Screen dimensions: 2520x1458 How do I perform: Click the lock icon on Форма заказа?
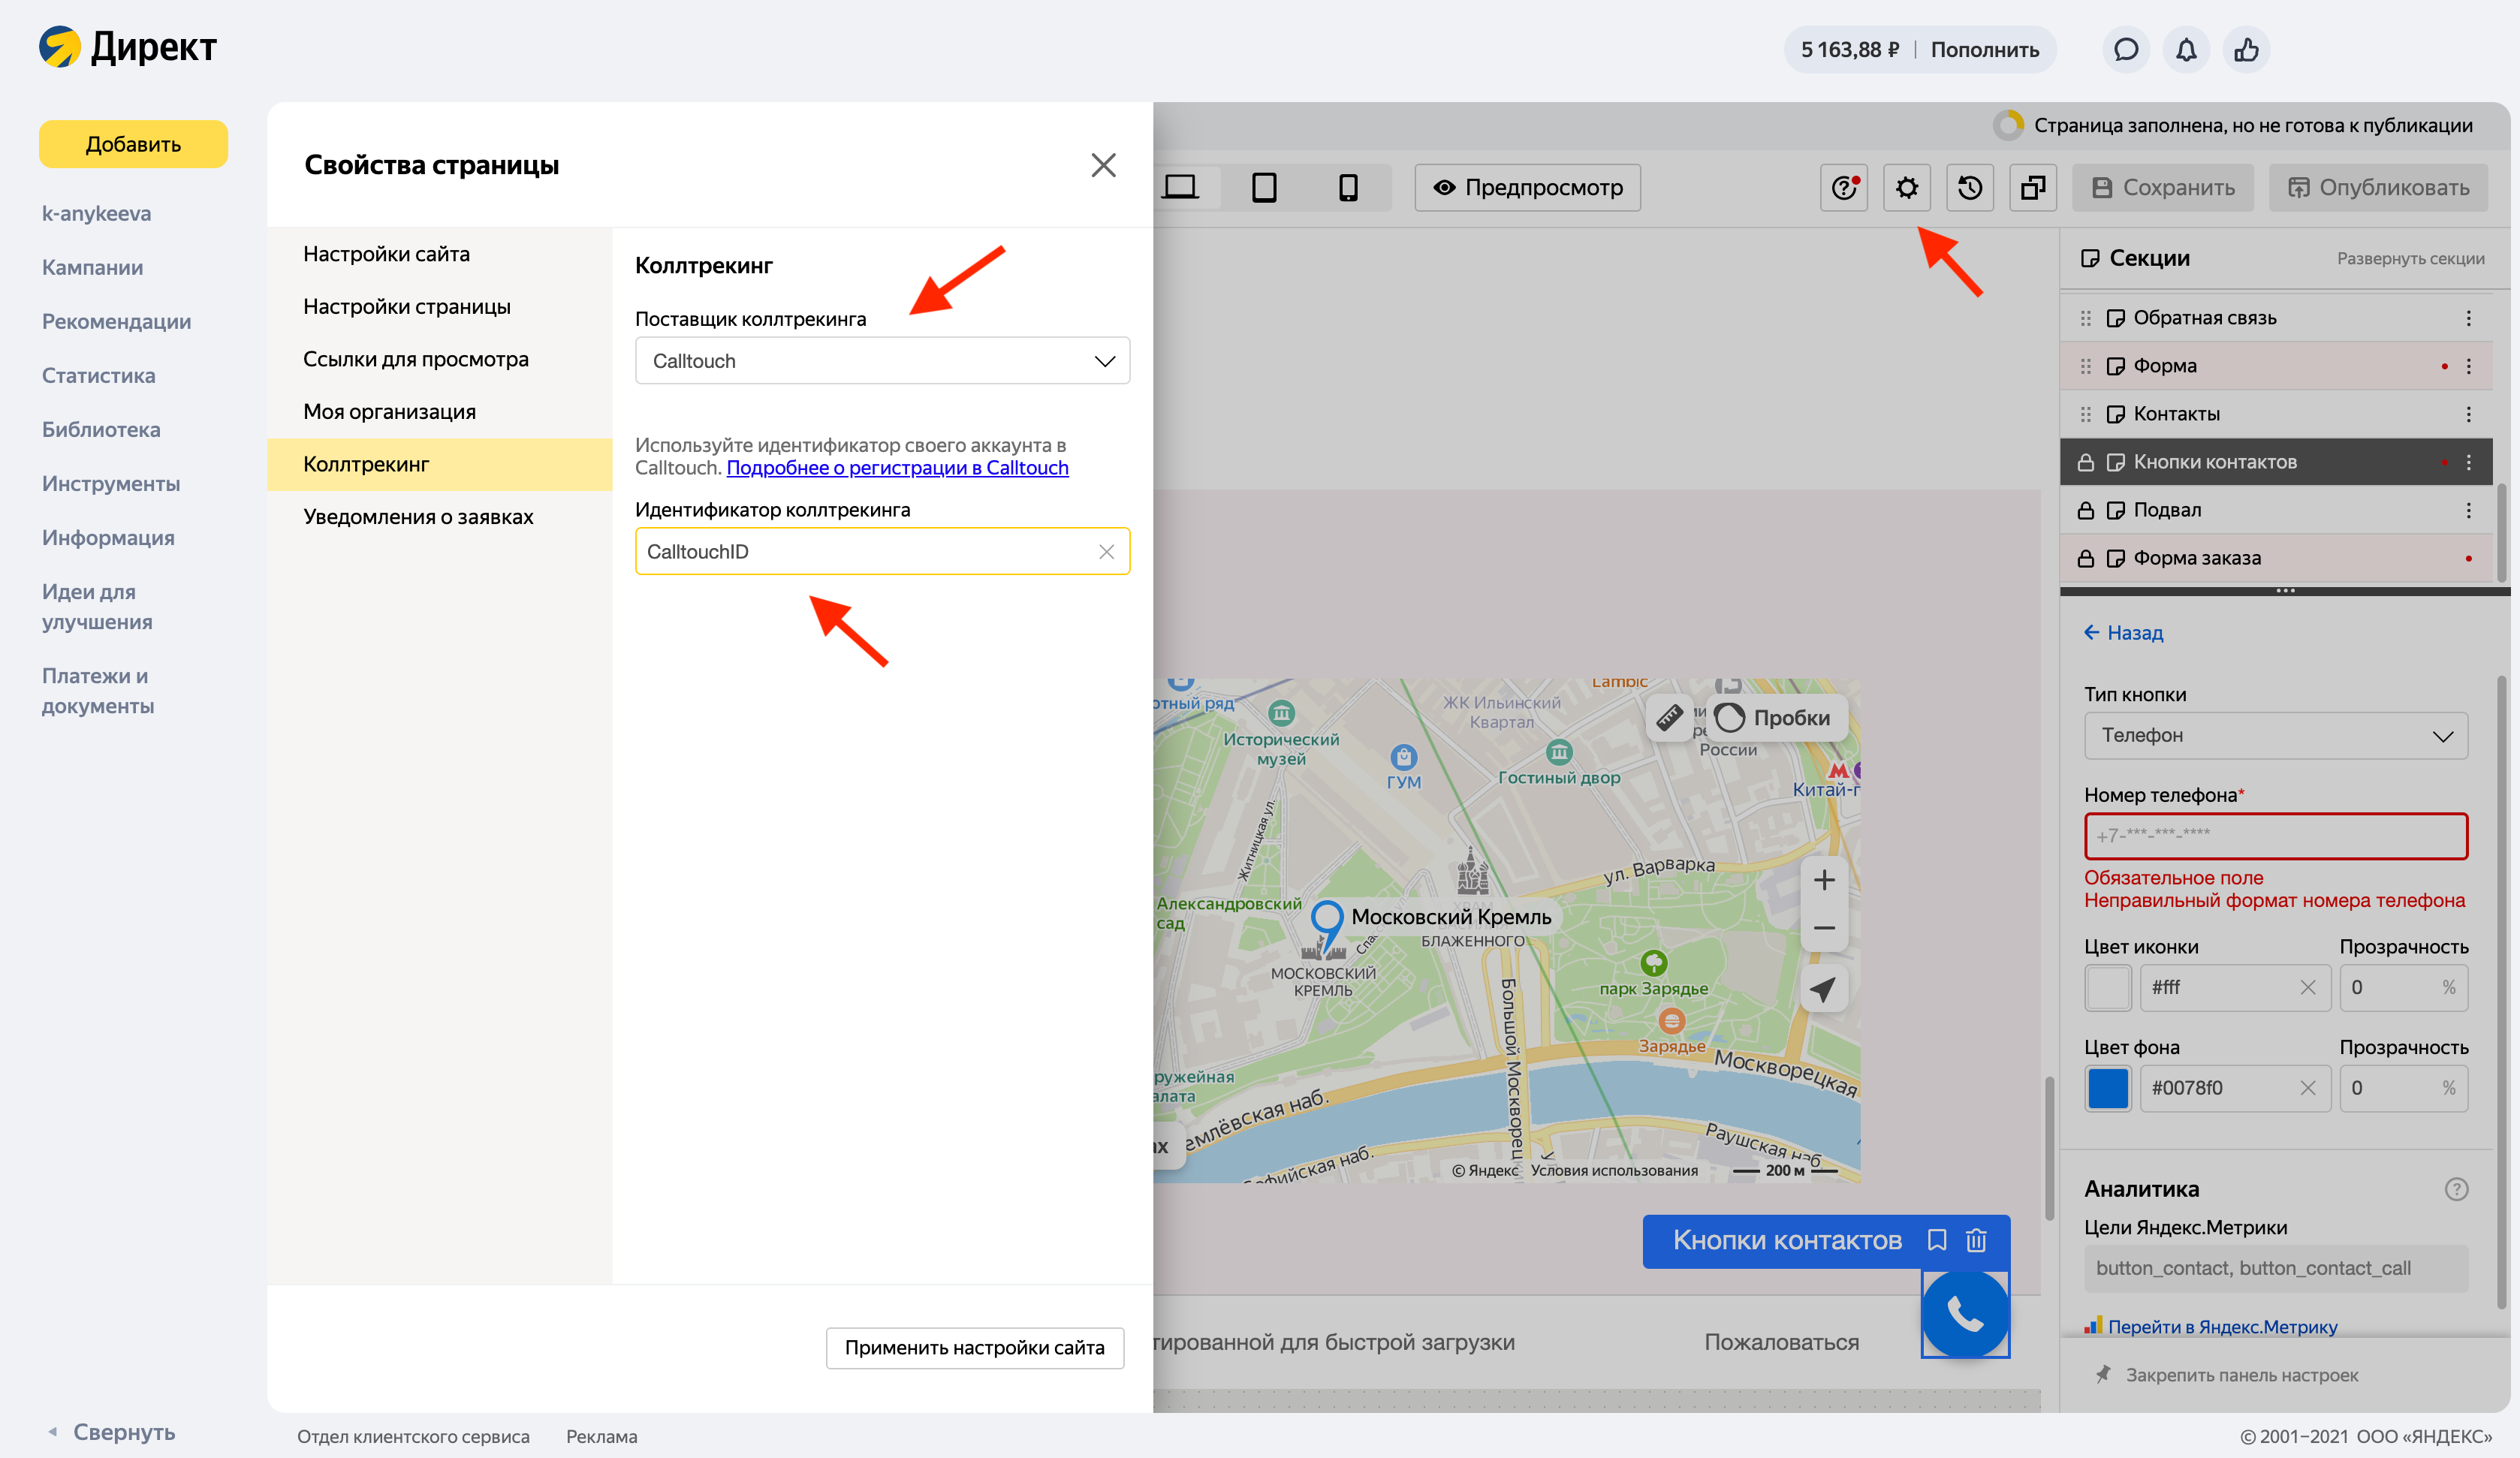pyautogui.click(x=2086, y=558)
